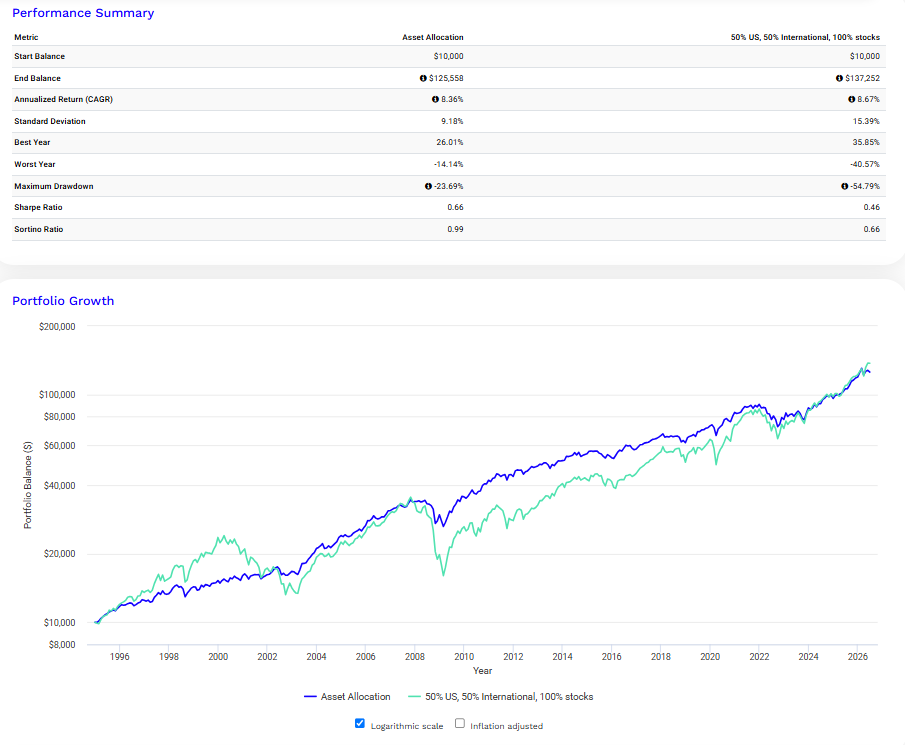This screenshot has width=905, height=745.
Task: Click the -40.57% worst year value
Action: pyautogui.click(x=865, y=164)
